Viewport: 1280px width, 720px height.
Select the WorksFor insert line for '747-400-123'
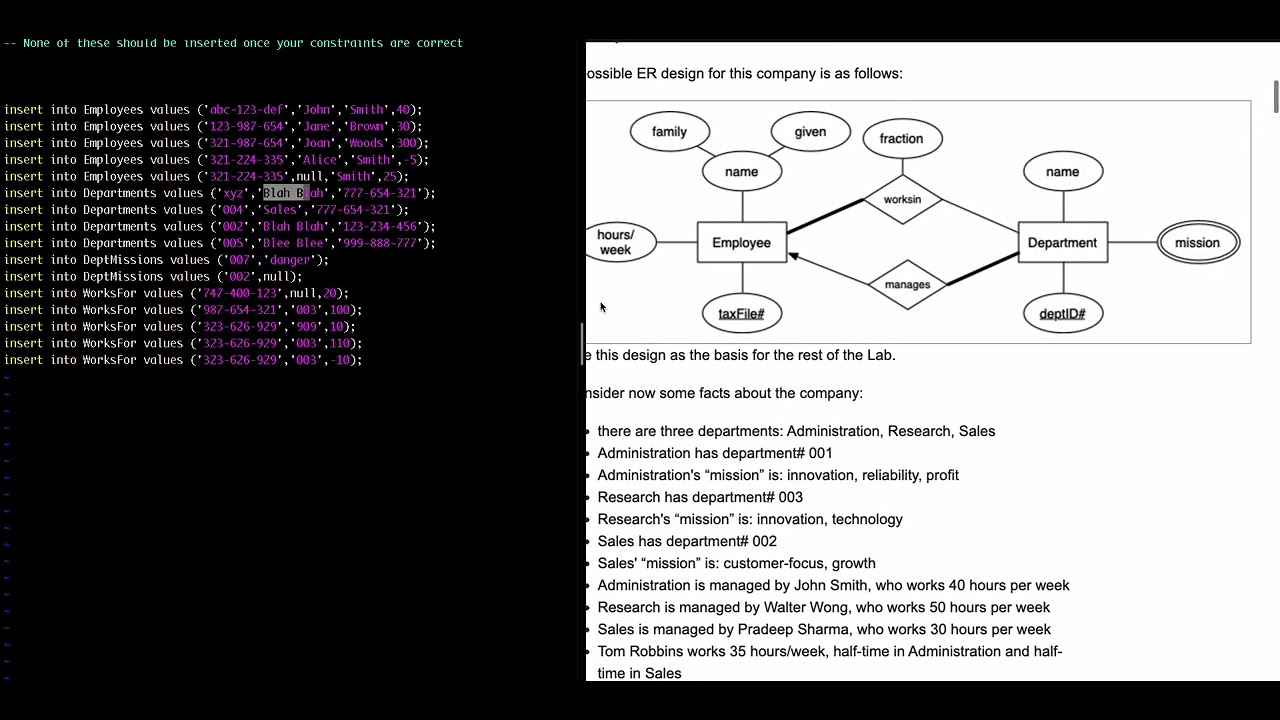point(176,293)
